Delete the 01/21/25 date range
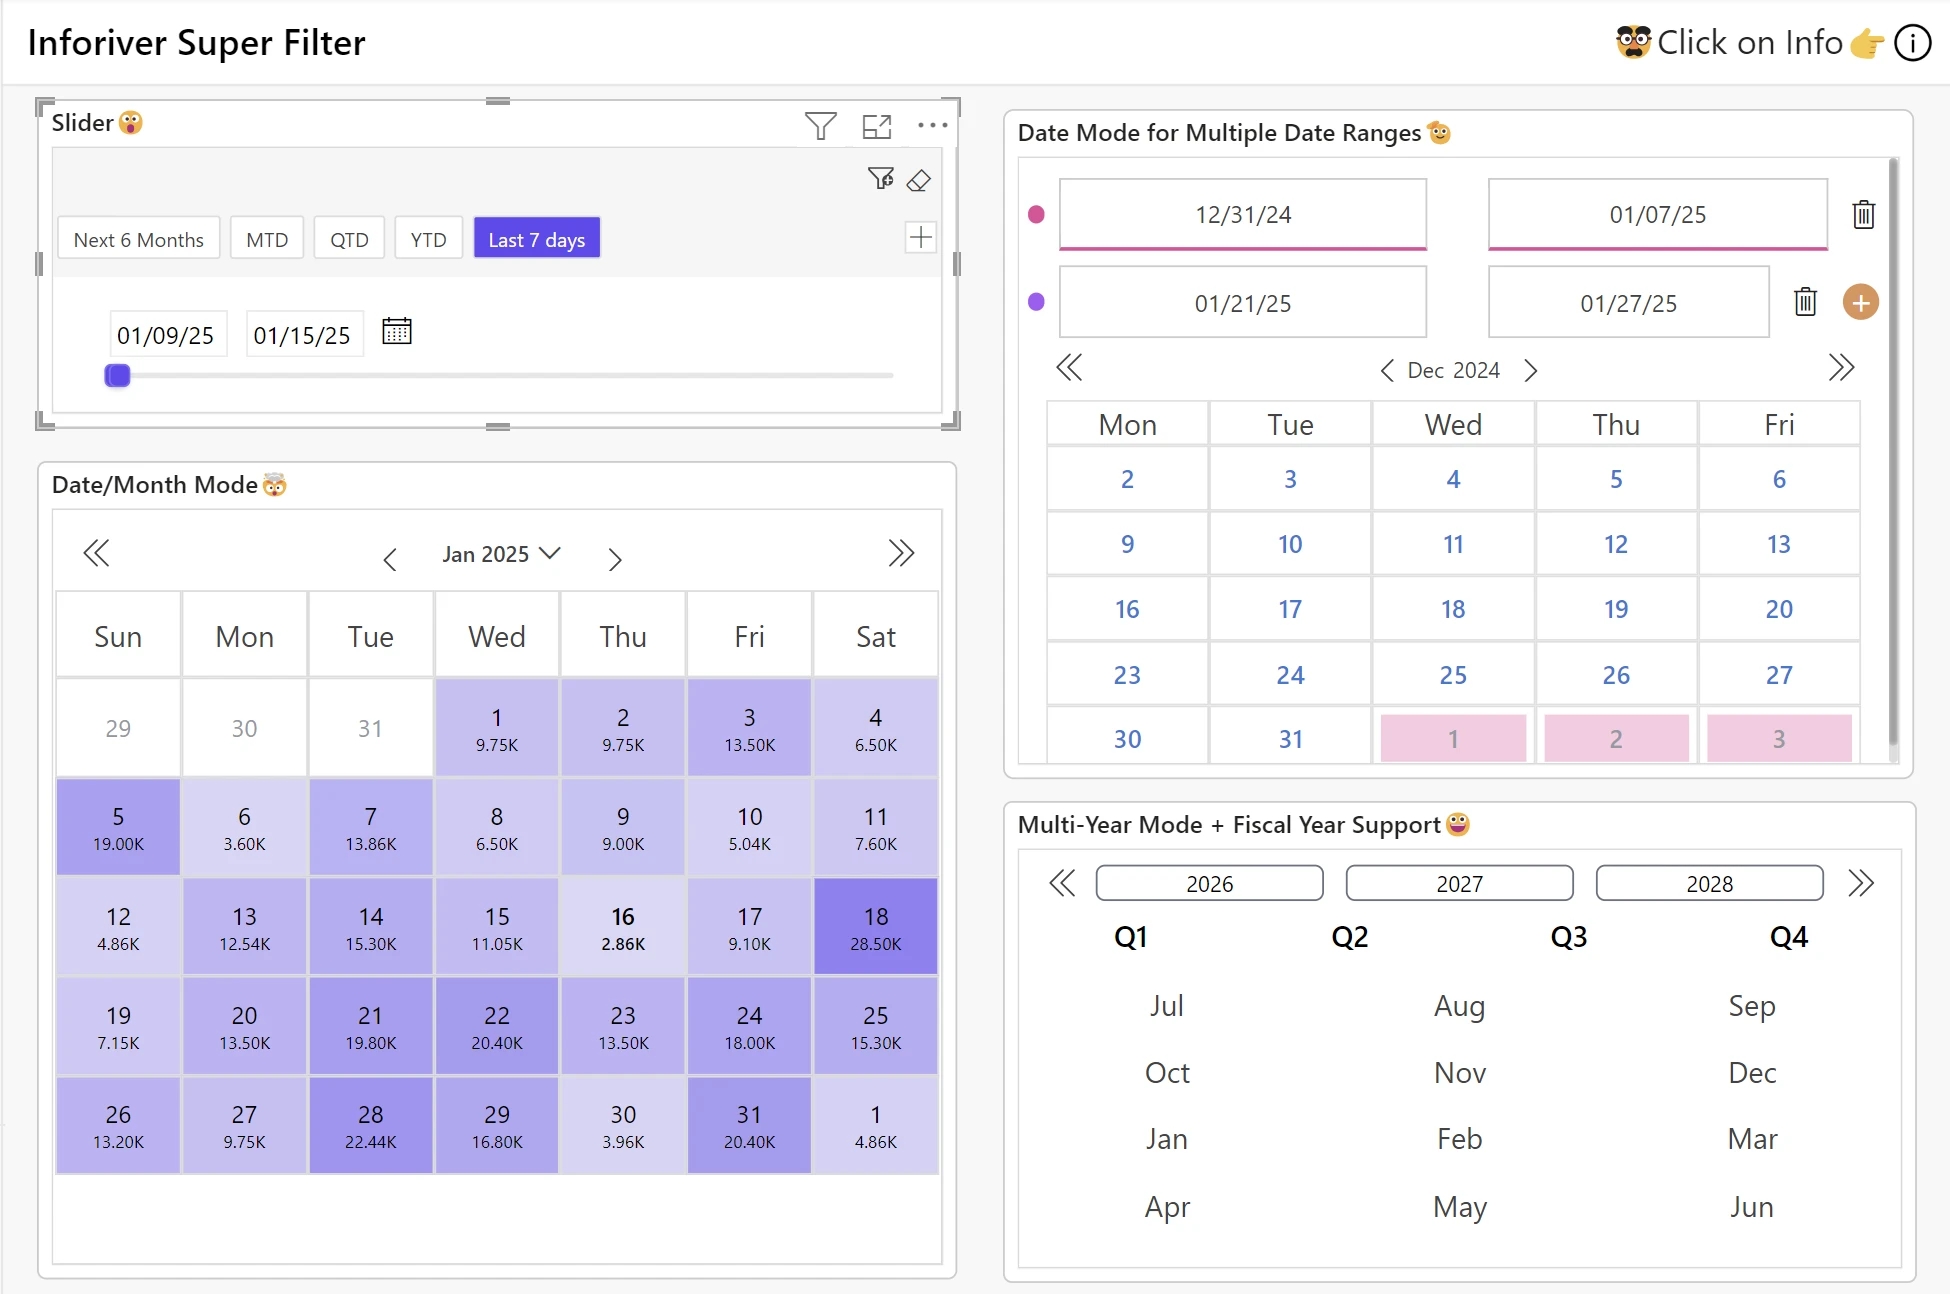The height and width of the screenshot is (1294, 1950). point(1805,301)
